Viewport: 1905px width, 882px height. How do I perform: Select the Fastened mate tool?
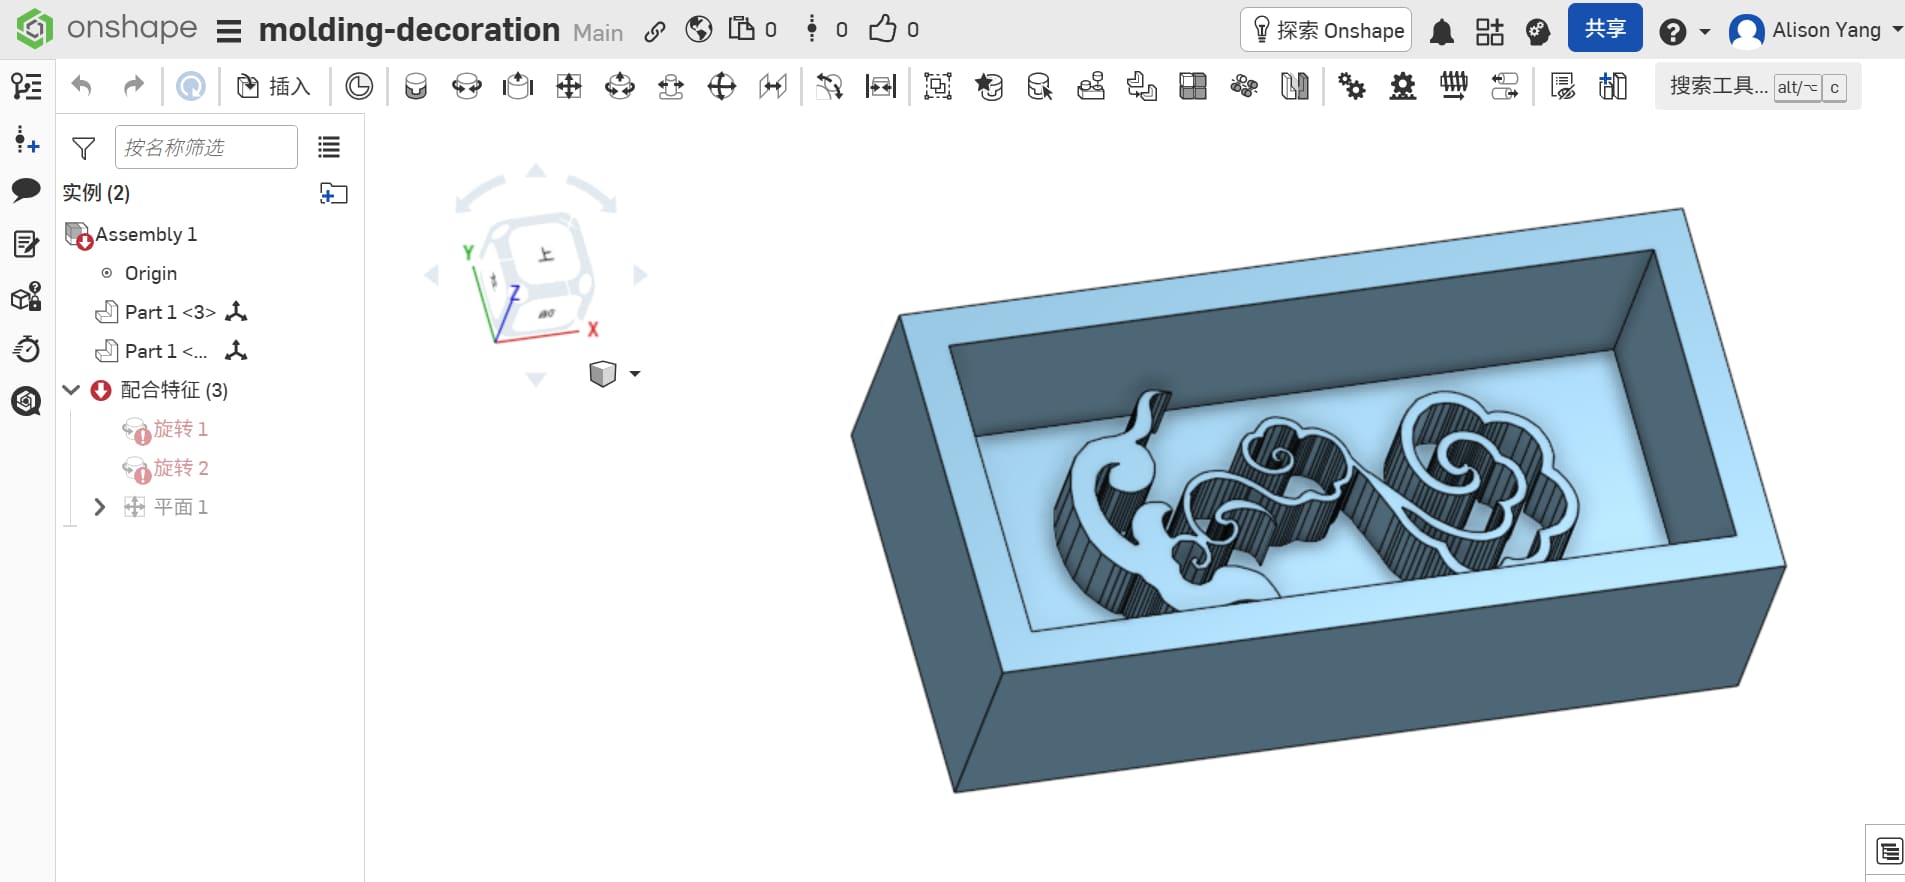[416, 87]
